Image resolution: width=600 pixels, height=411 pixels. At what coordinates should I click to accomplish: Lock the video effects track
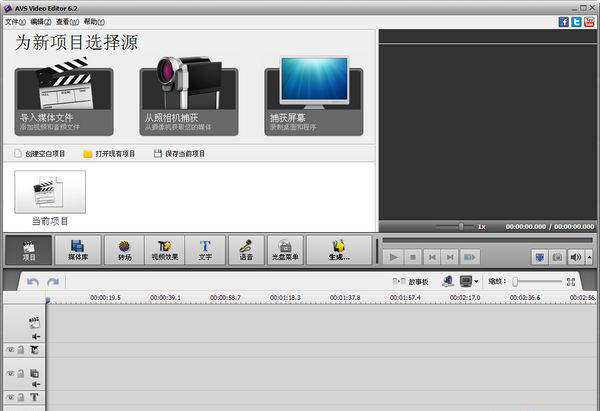tap(21, 349)
